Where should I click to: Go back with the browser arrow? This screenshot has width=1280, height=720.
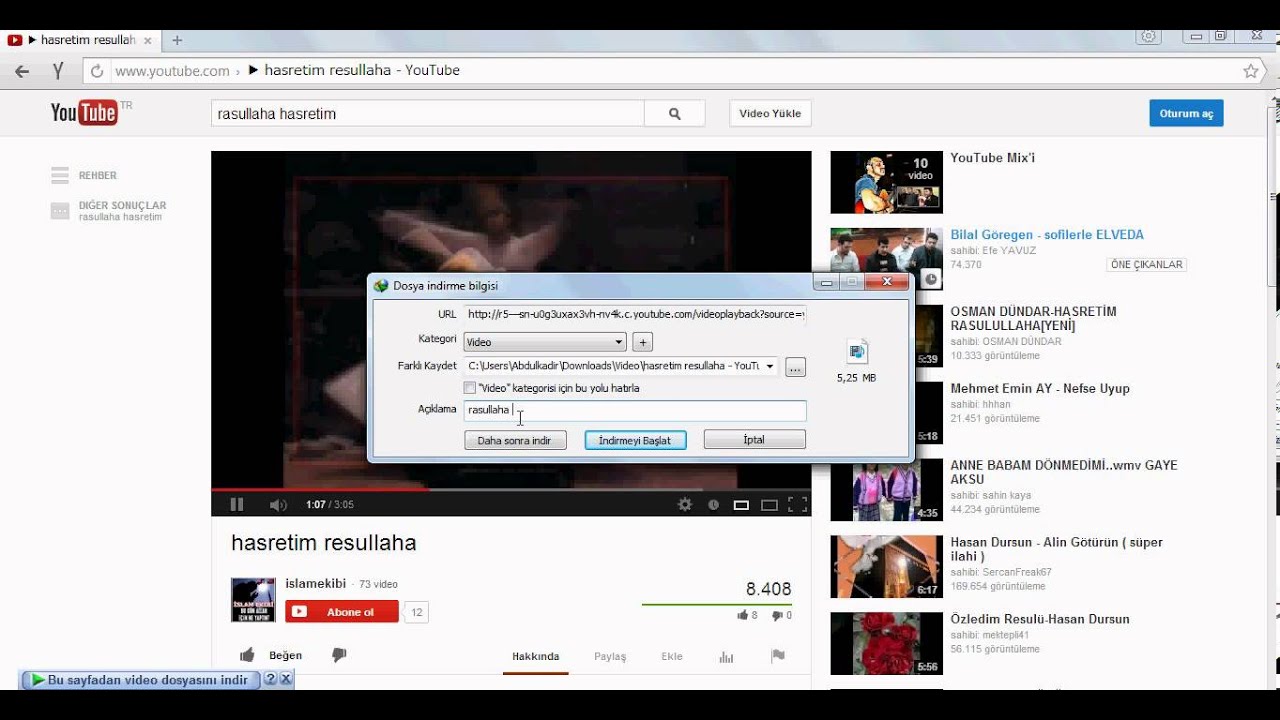22,71
